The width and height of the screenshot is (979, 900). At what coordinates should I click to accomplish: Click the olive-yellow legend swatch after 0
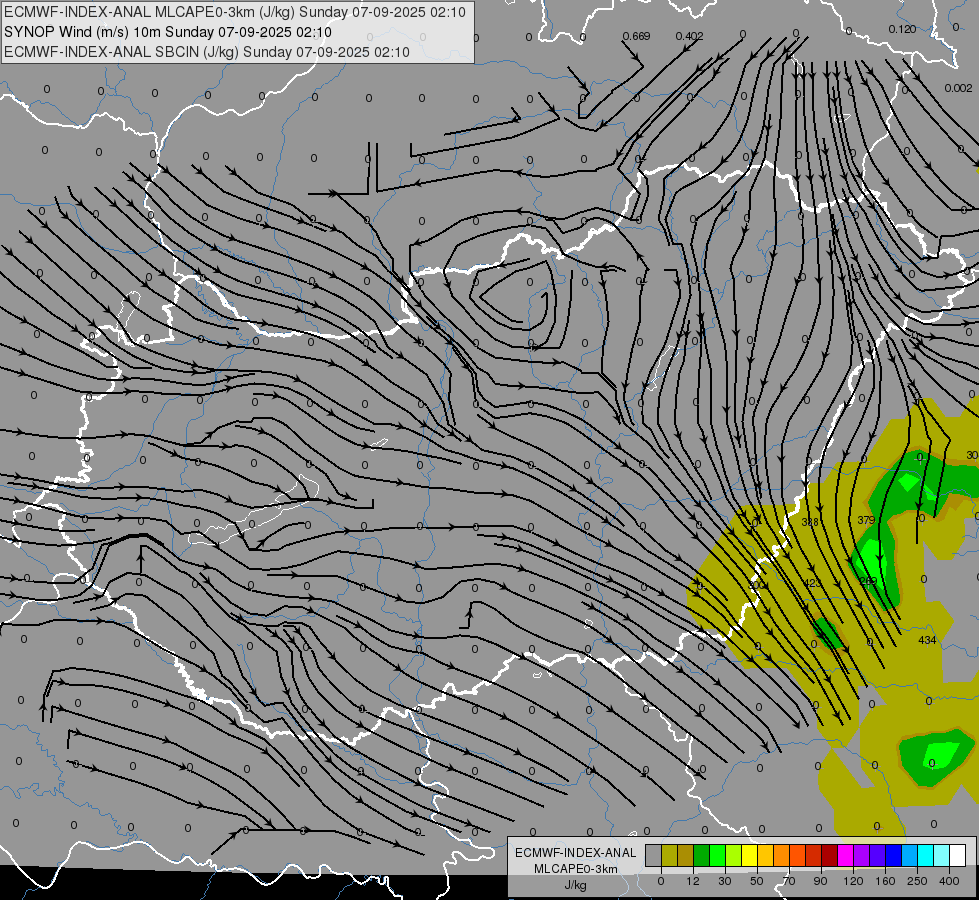coord(669,855)
